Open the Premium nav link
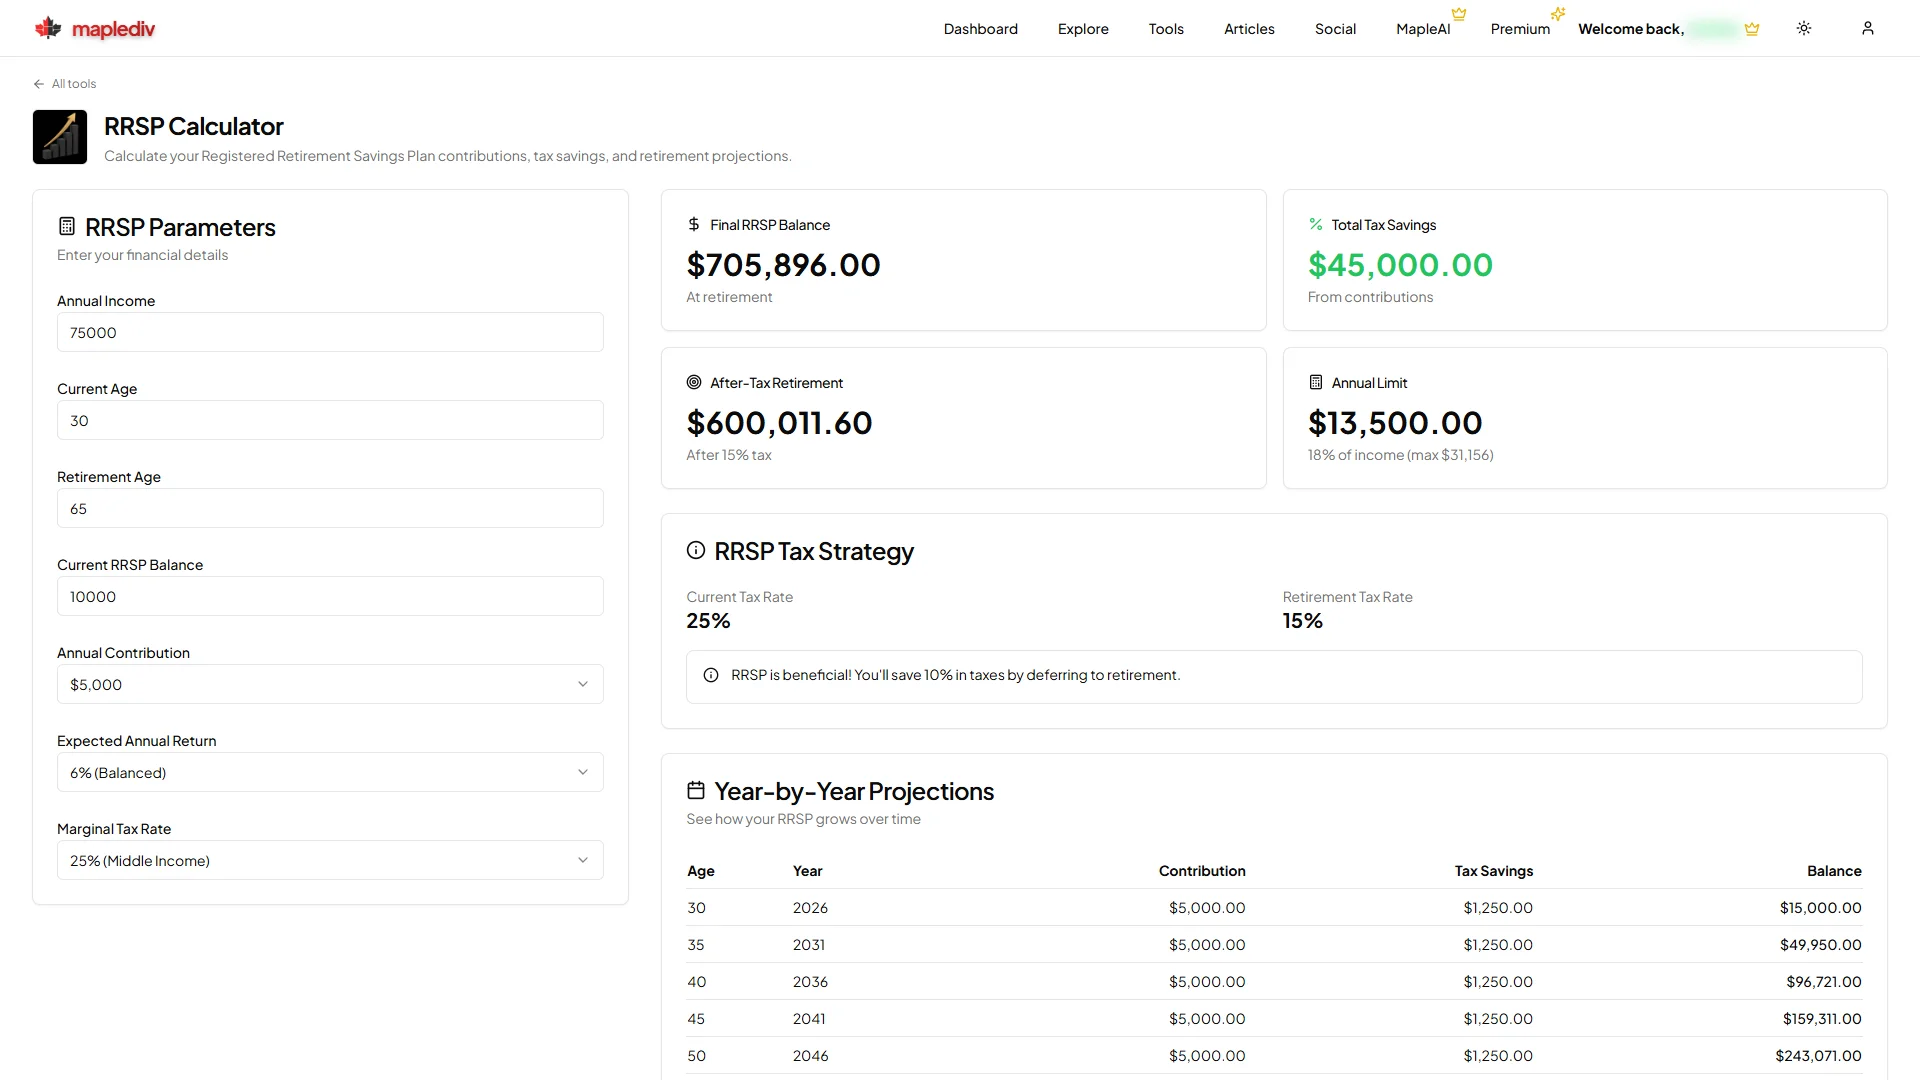Screen dimensions: 1920x1080 (1520, 29)
